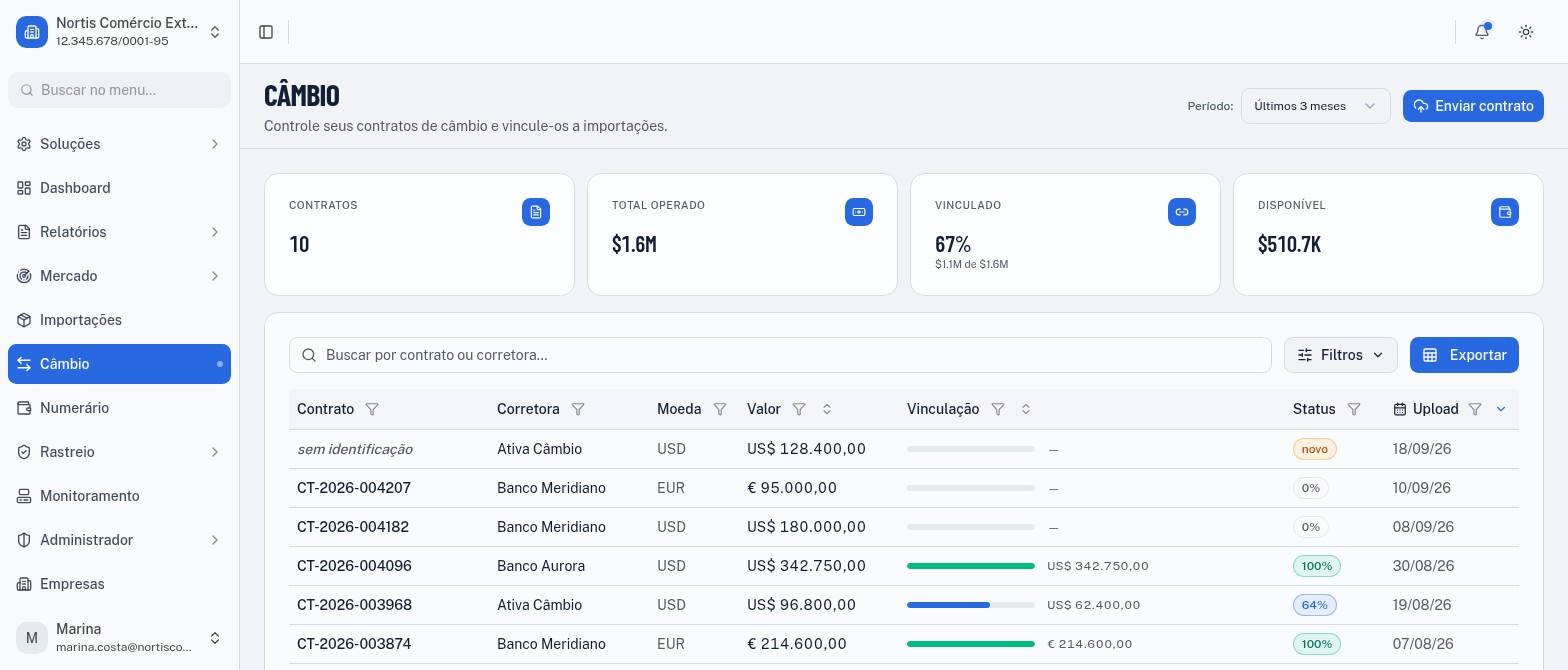The height and width of the screenshot is (670, 1568).
Task: Filter the Contrato column
Action: pos(372,409)
